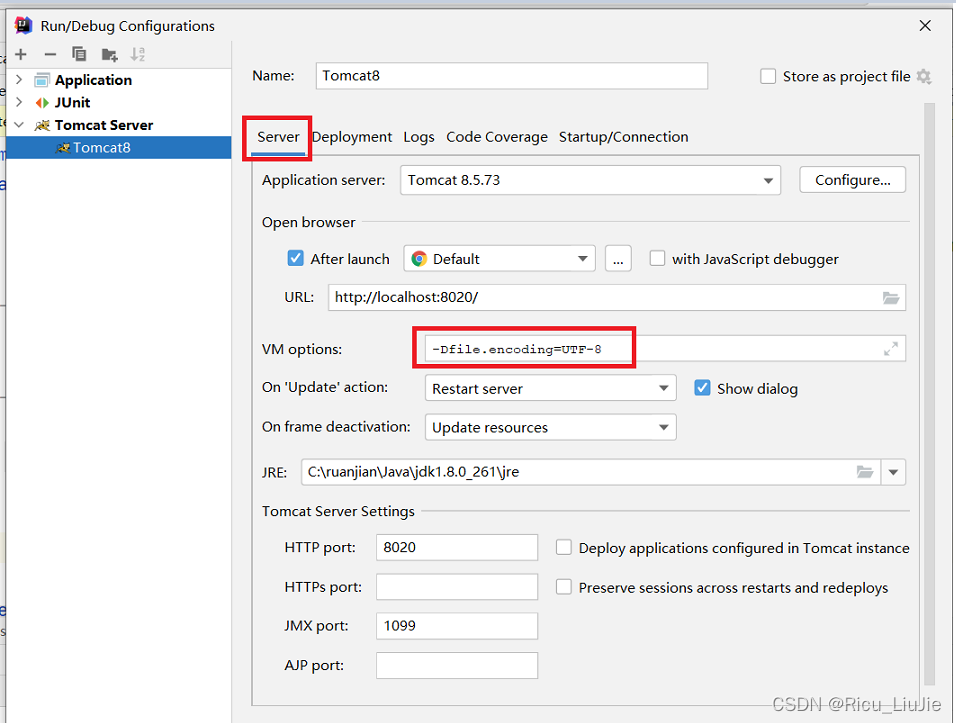Click the Configure... button

click(x=852, y=180)
